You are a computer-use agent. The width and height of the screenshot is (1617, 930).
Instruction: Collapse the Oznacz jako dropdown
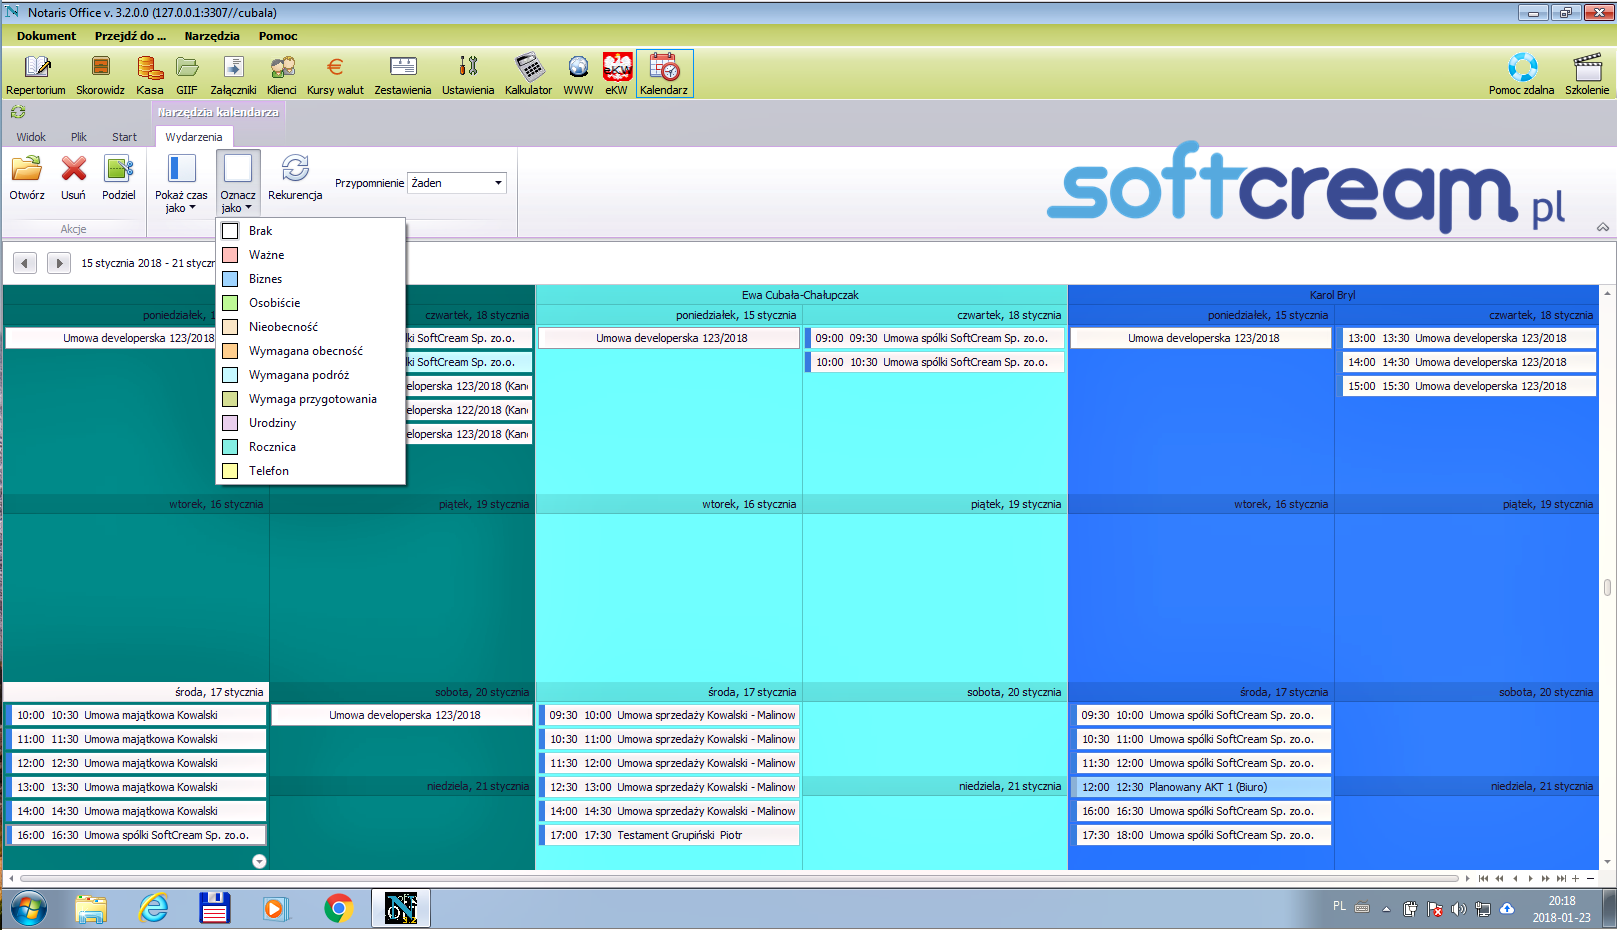click(238, 183)
